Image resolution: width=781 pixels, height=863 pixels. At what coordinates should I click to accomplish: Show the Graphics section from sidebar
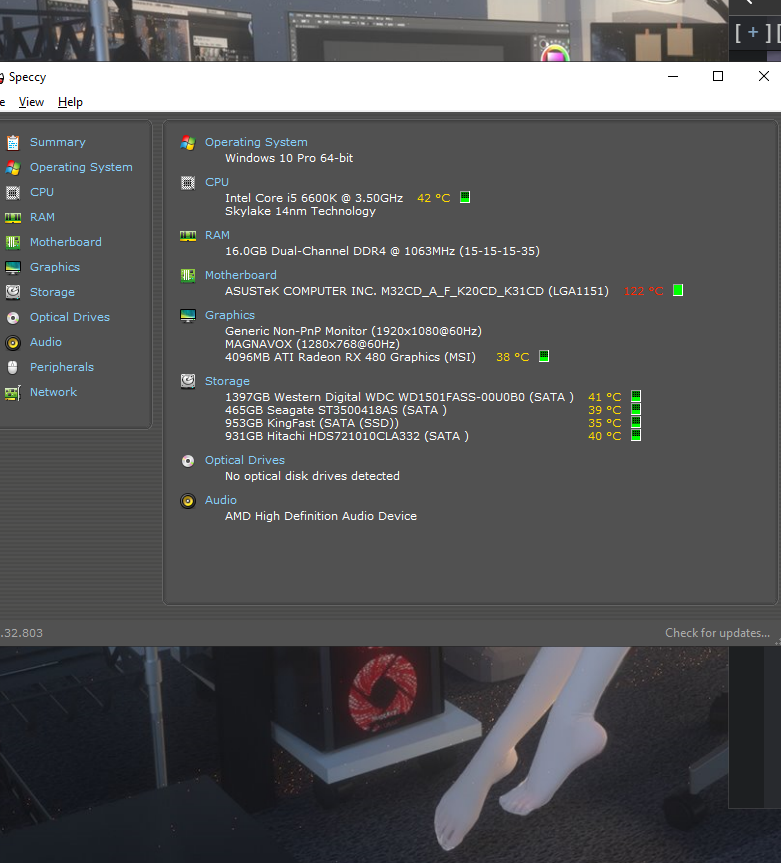pyautogui.click(x=54, y=267)
